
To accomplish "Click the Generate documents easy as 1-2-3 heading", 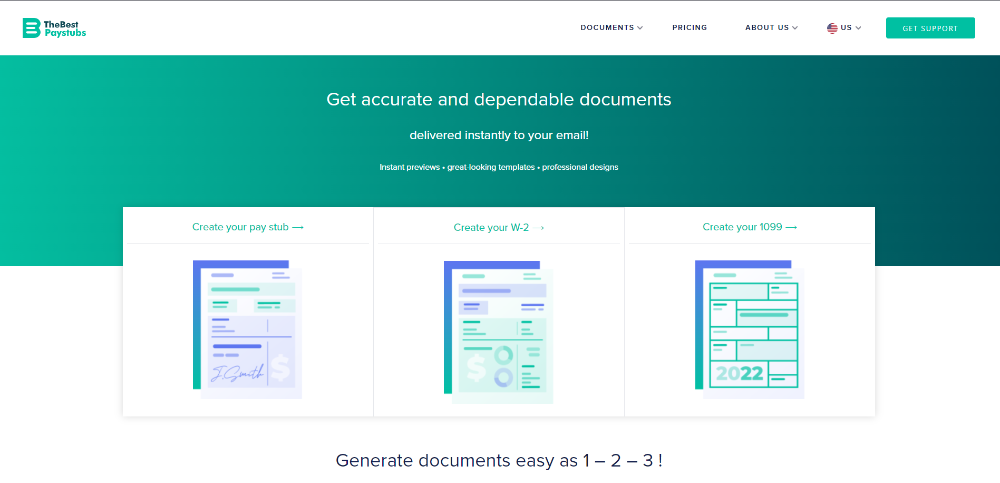I will 499,461.
